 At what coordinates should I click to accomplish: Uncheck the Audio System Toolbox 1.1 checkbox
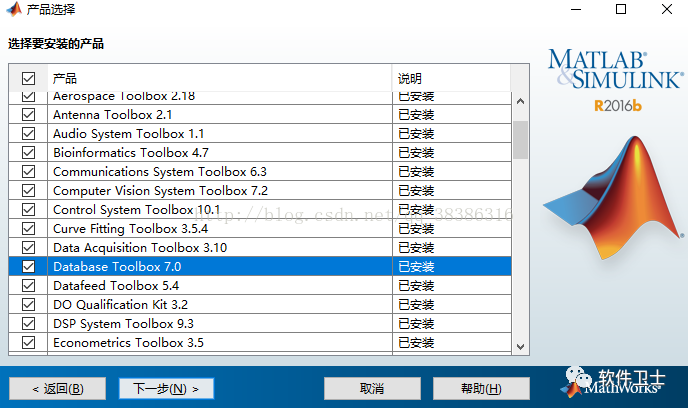29,133
